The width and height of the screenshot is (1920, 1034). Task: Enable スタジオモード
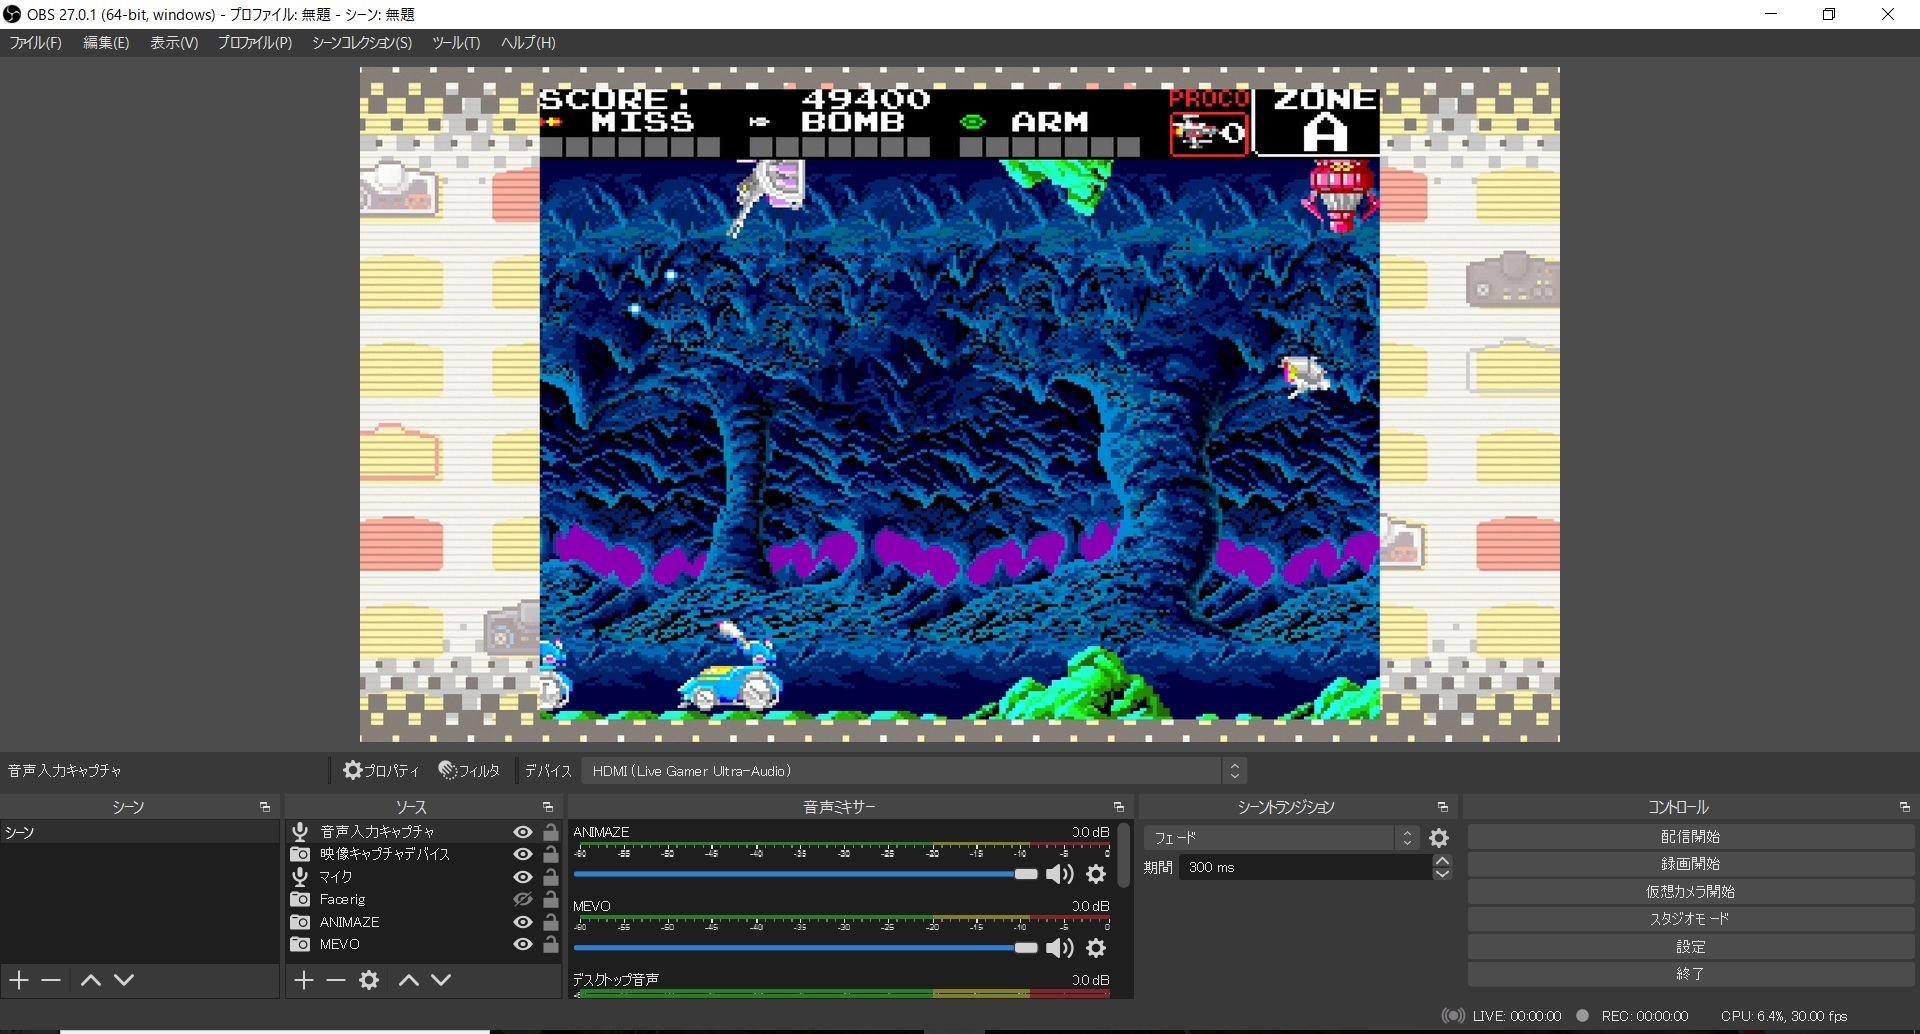1690,919
